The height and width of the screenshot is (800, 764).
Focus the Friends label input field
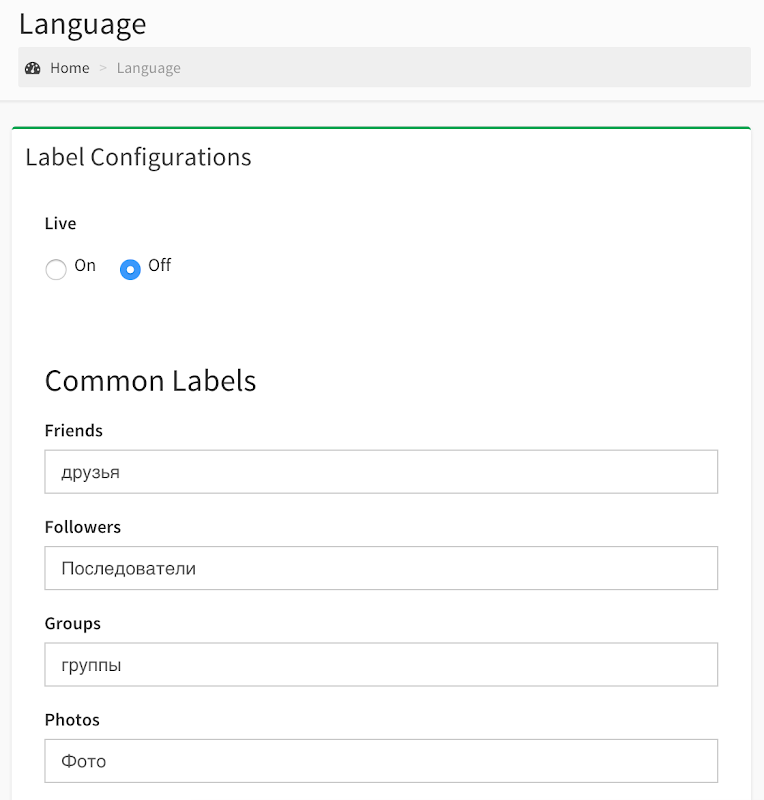coord(381,472)
